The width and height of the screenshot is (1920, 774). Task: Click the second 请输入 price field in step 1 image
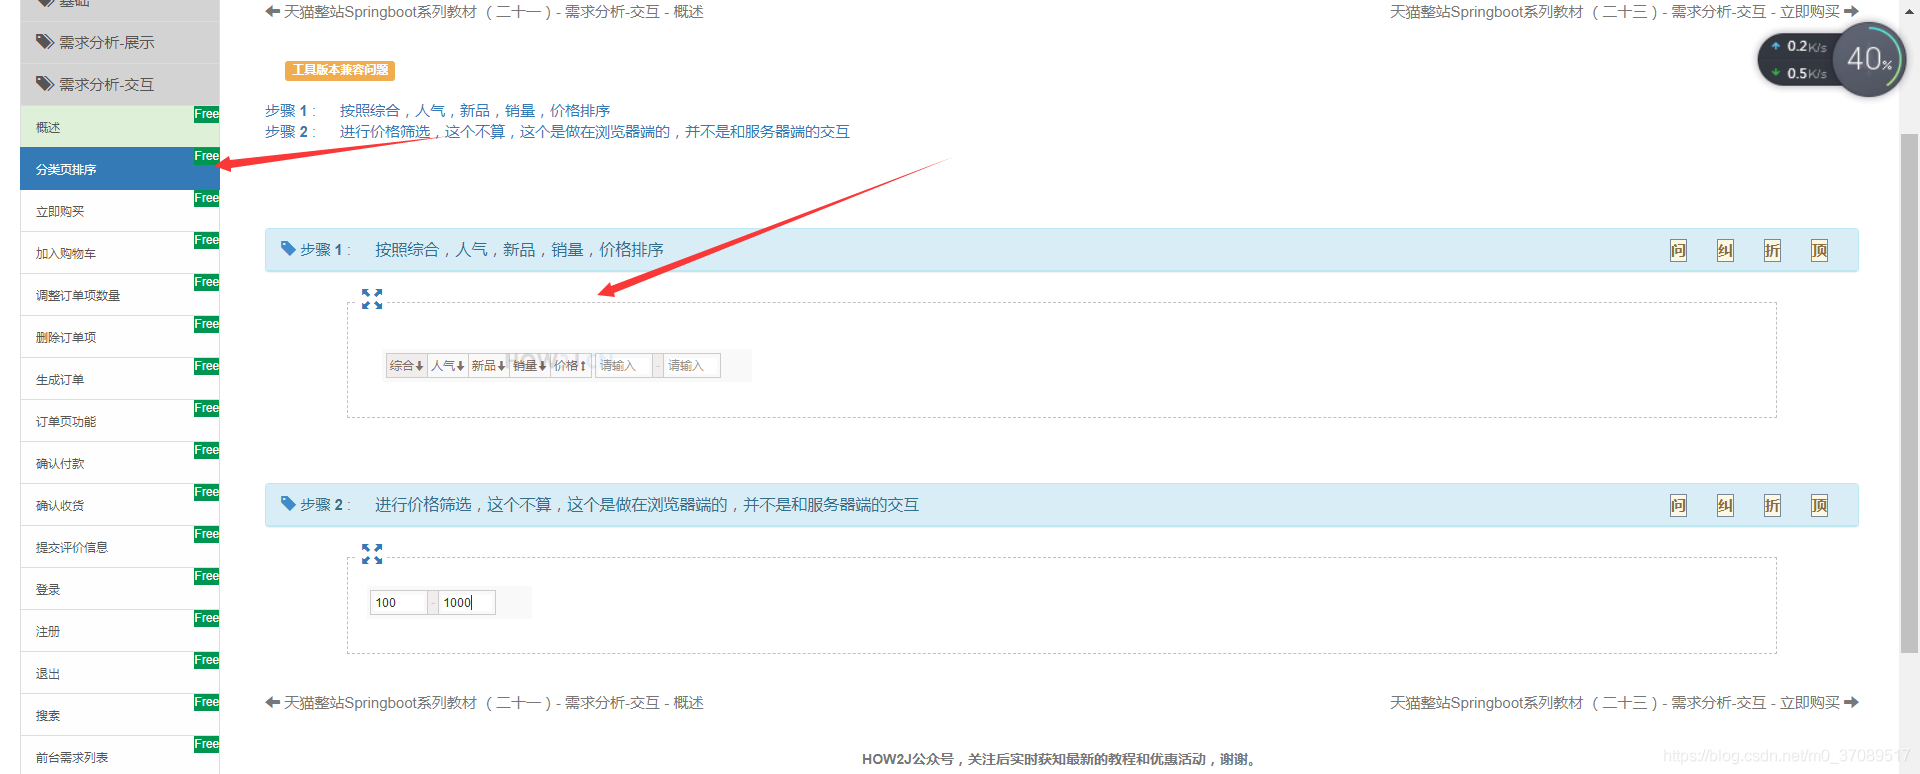(692, 366)
